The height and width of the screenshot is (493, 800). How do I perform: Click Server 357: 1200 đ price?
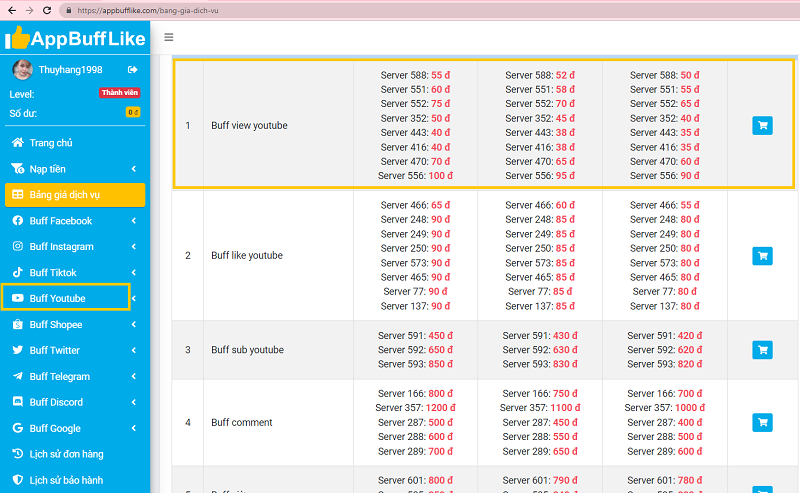415,408
